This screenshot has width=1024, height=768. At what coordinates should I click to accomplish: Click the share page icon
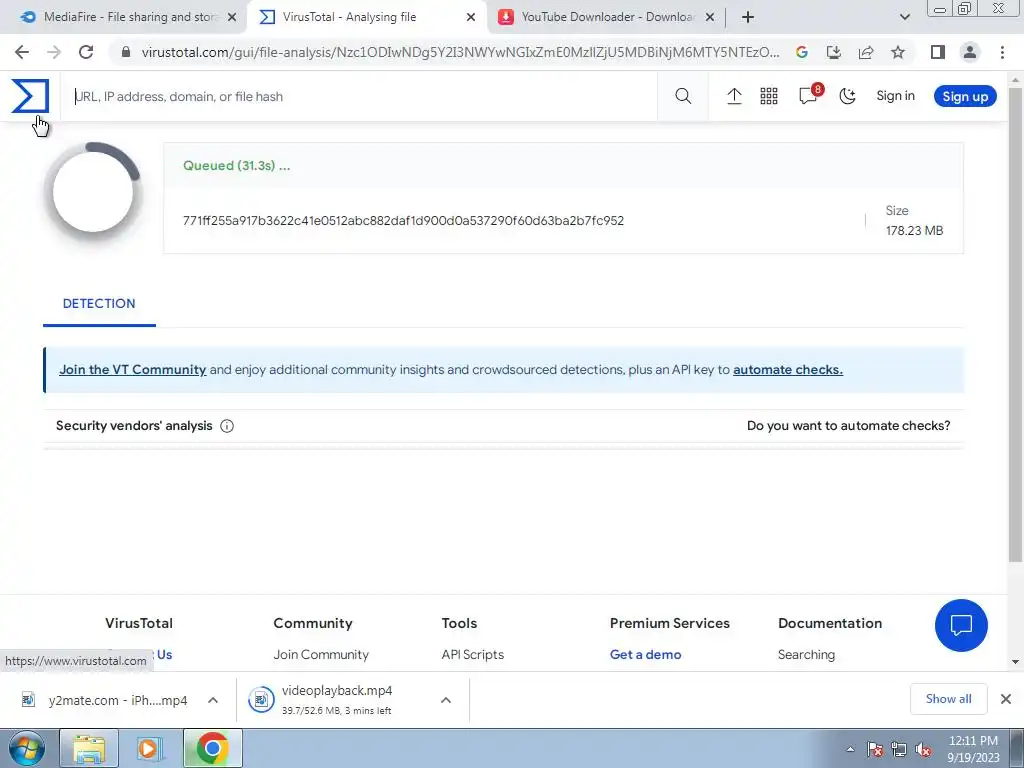(x=866, y=52)
